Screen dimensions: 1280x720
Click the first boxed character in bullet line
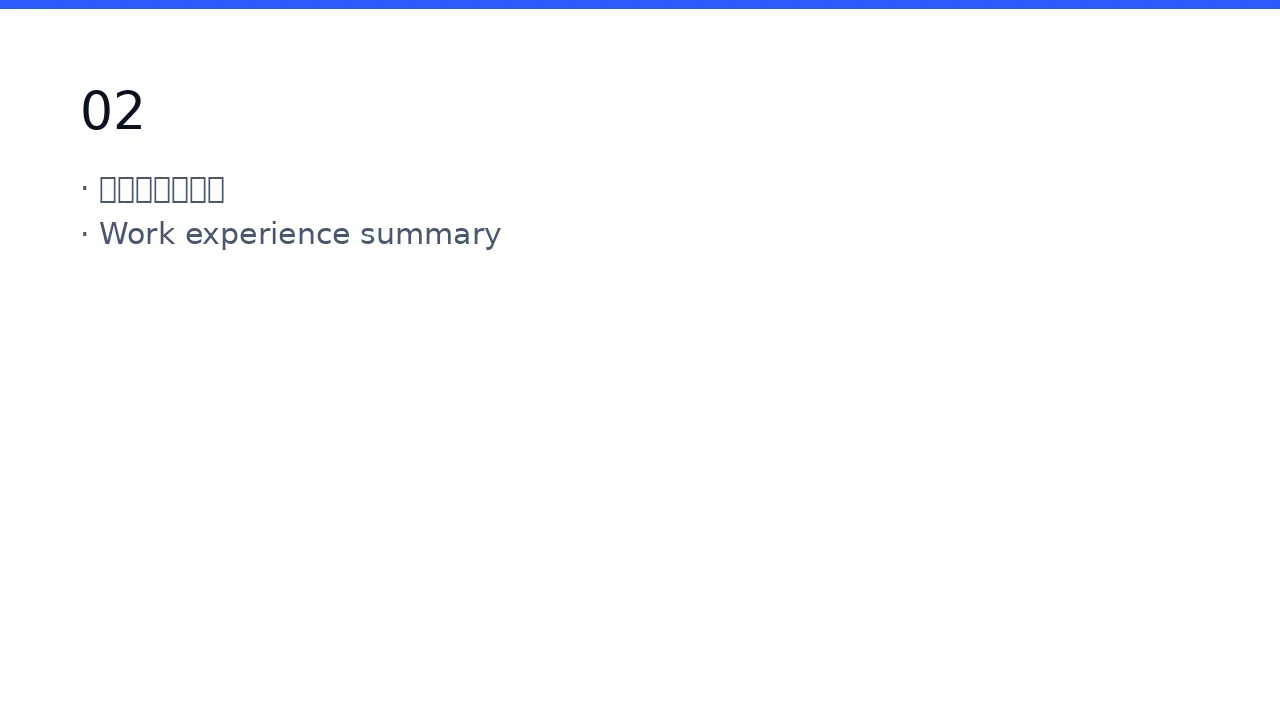(x=109, y=189)
